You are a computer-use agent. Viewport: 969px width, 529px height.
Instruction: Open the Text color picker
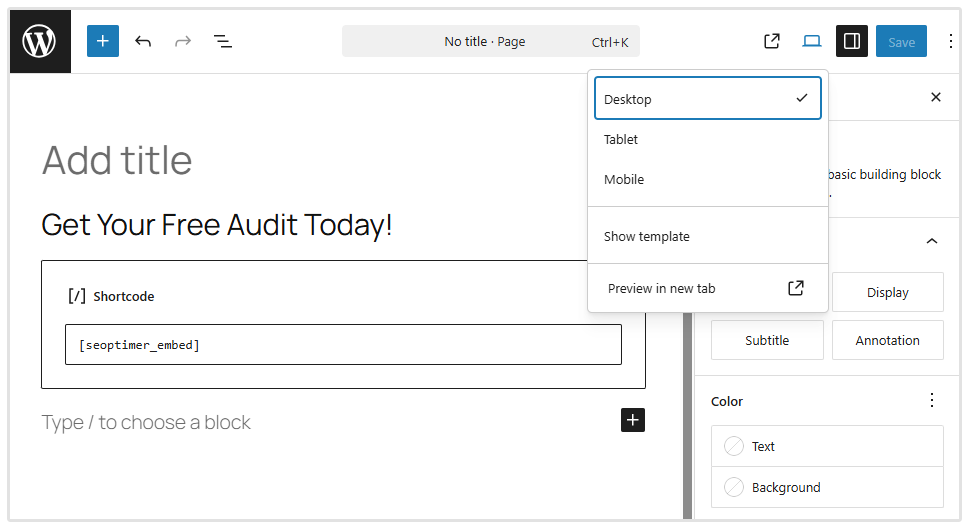tap(827, 446)
